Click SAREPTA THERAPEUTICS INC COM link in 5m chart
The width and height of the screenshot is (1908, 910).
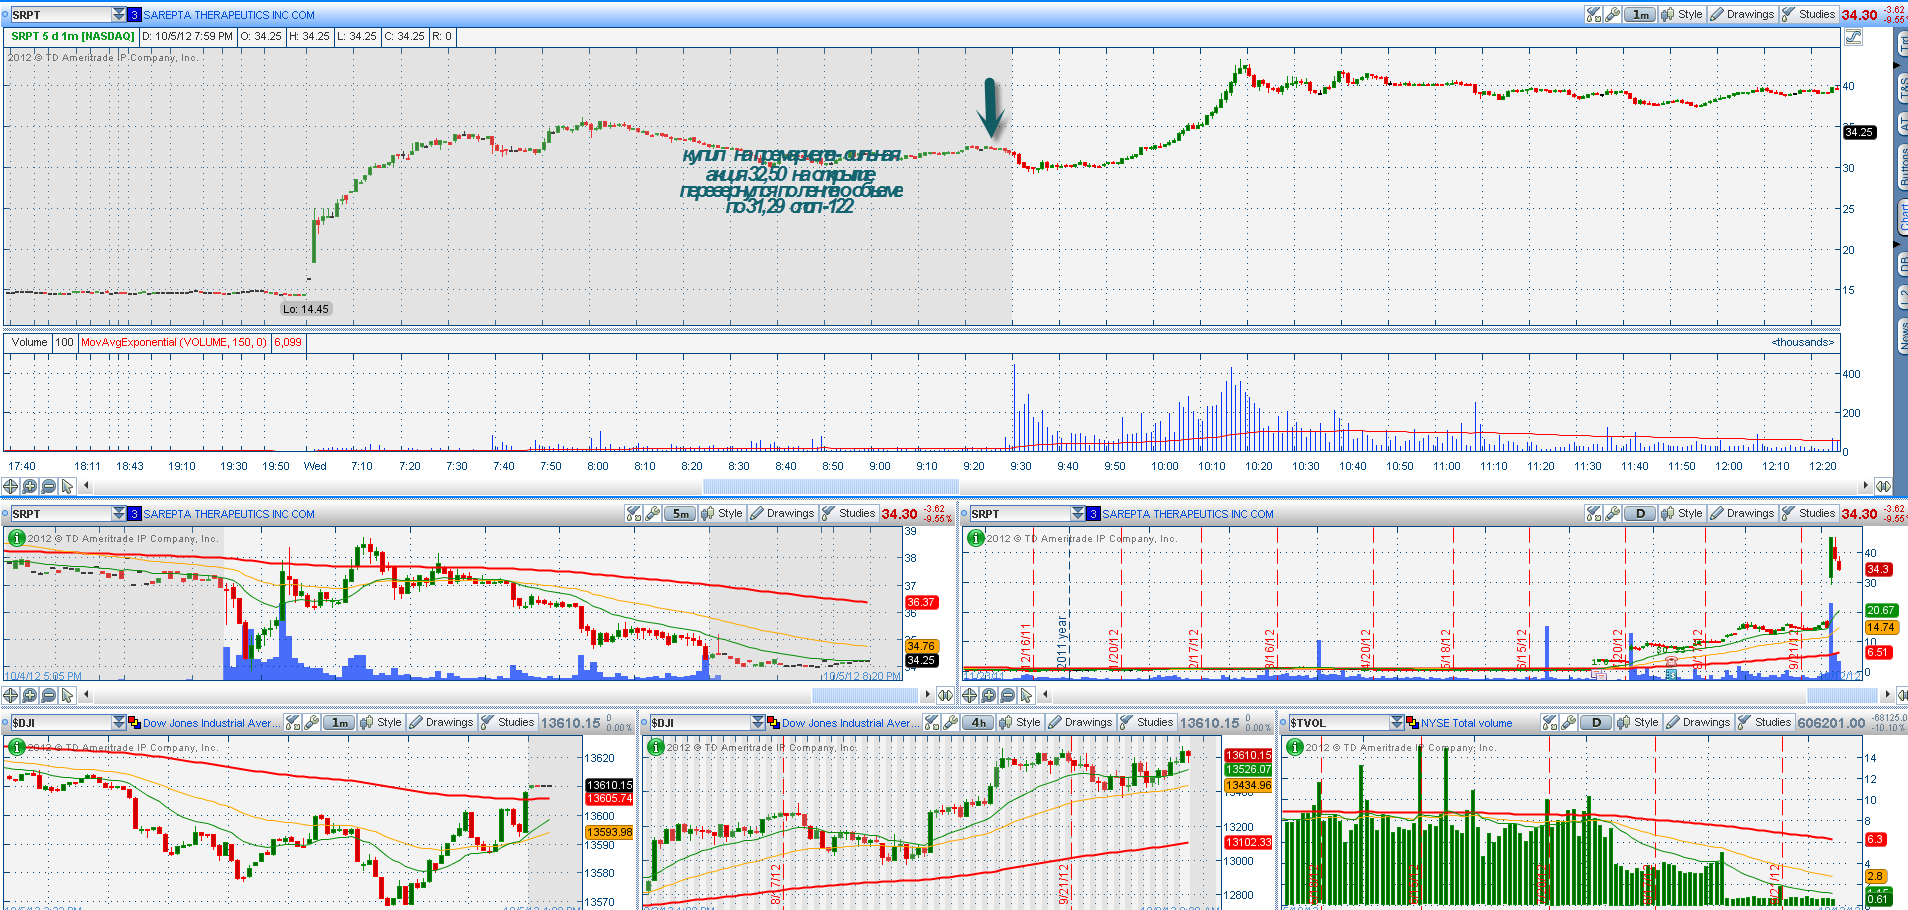[x=229, y=514]
